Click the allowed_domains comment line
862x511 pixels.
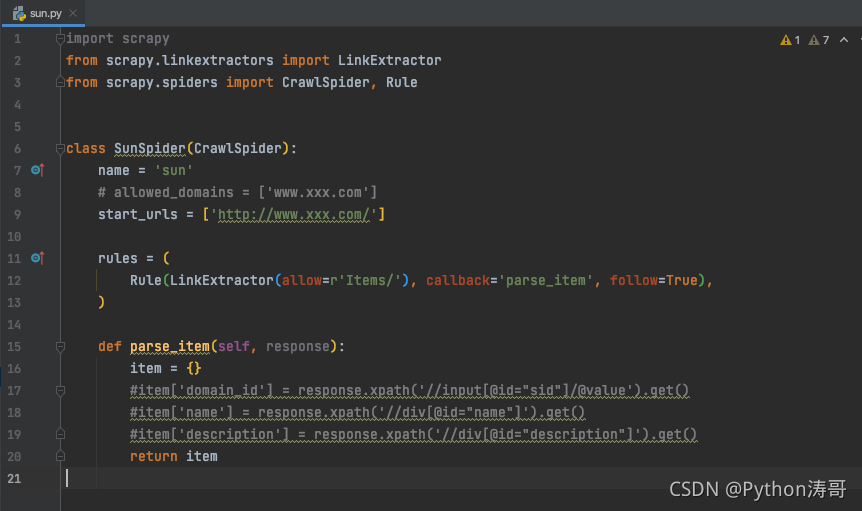pos(237,192)
